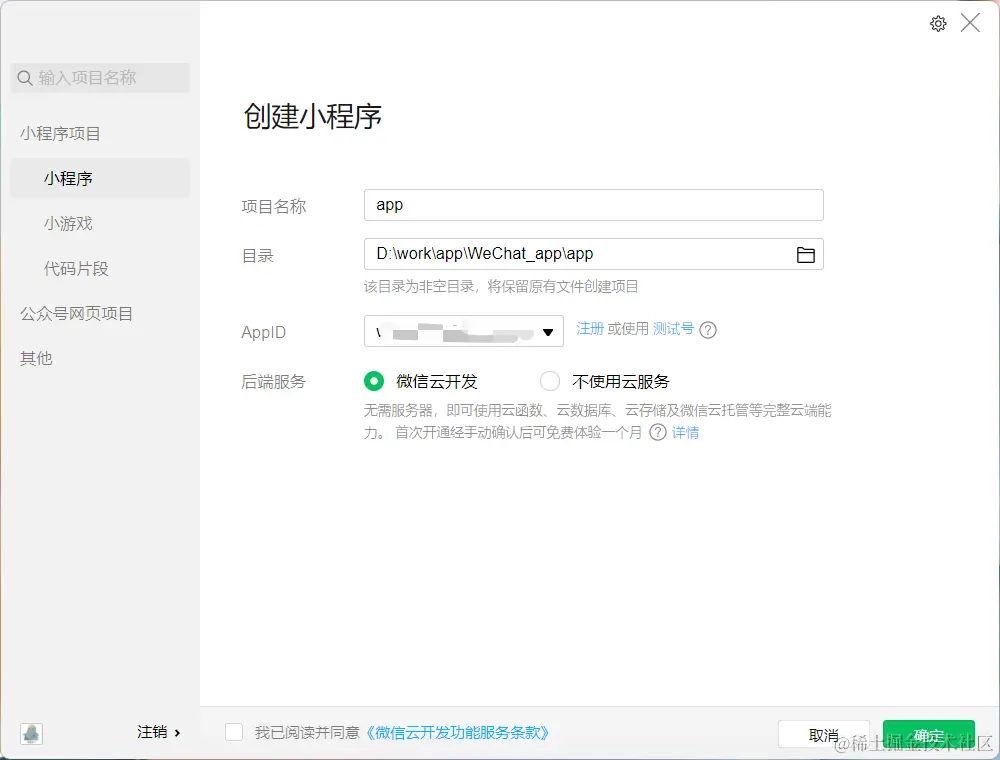1000x760 pixels.
Task: Open the AppID help question mark
Action: click(x=708, y=330)
